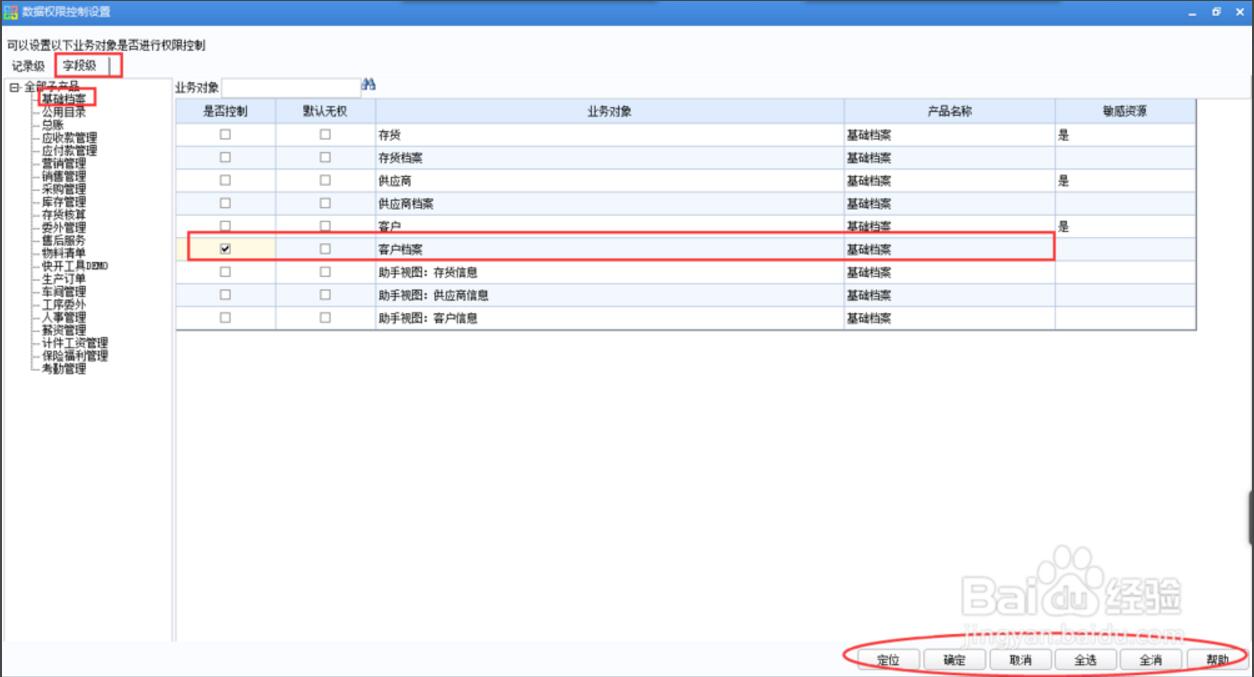1254x677 pixels.
Task: Tick 是否控制 for 助手视图：客户信息 row
Action: click(x=225, y=318)
